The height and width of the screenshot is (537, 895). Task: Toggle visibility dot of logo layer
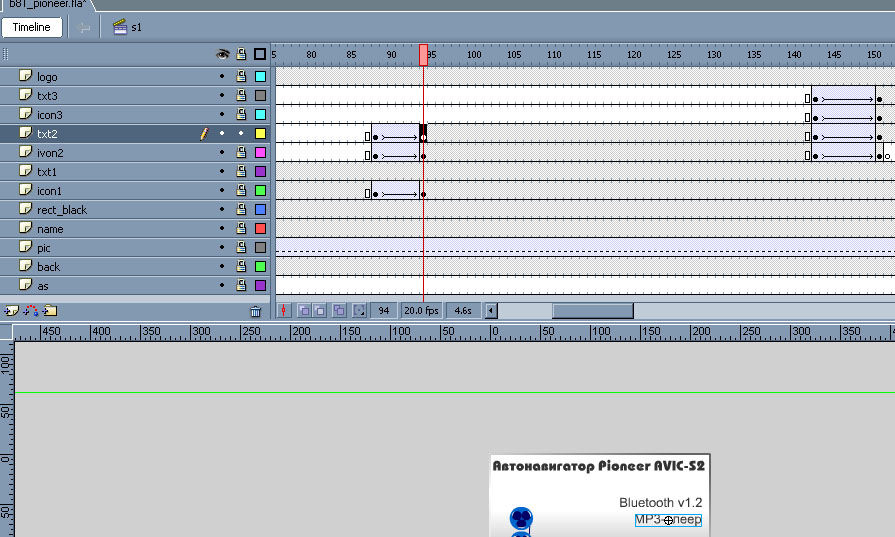(x=222, y=76)
